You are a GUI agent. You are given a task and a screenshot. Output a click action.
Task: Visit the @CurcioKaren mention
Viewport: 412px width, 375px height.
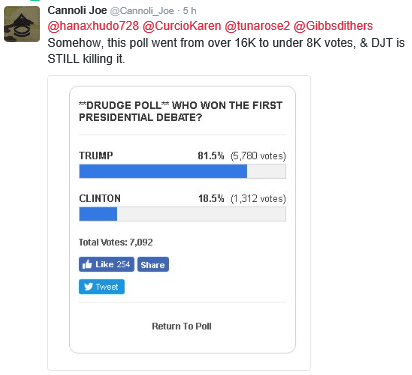pos(182,26)
